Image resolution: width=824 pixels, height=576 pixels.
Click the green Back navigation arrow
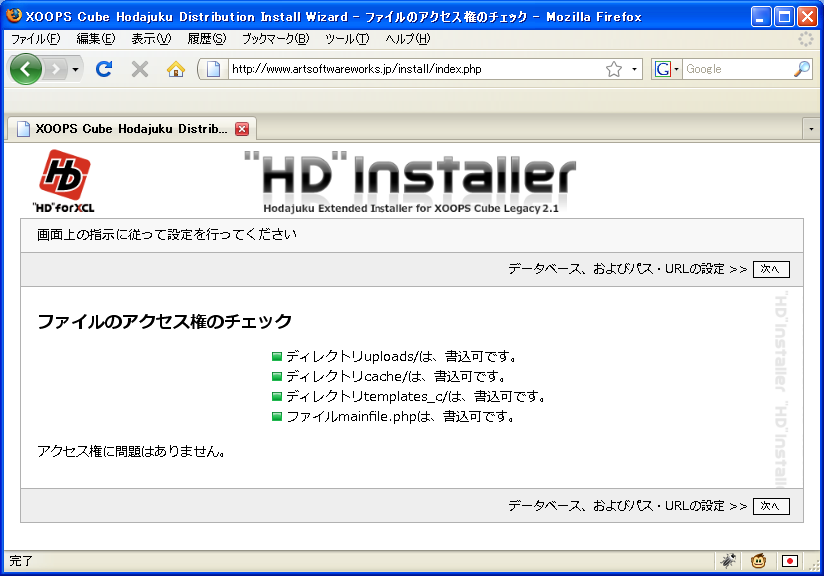tap(25, 69)
